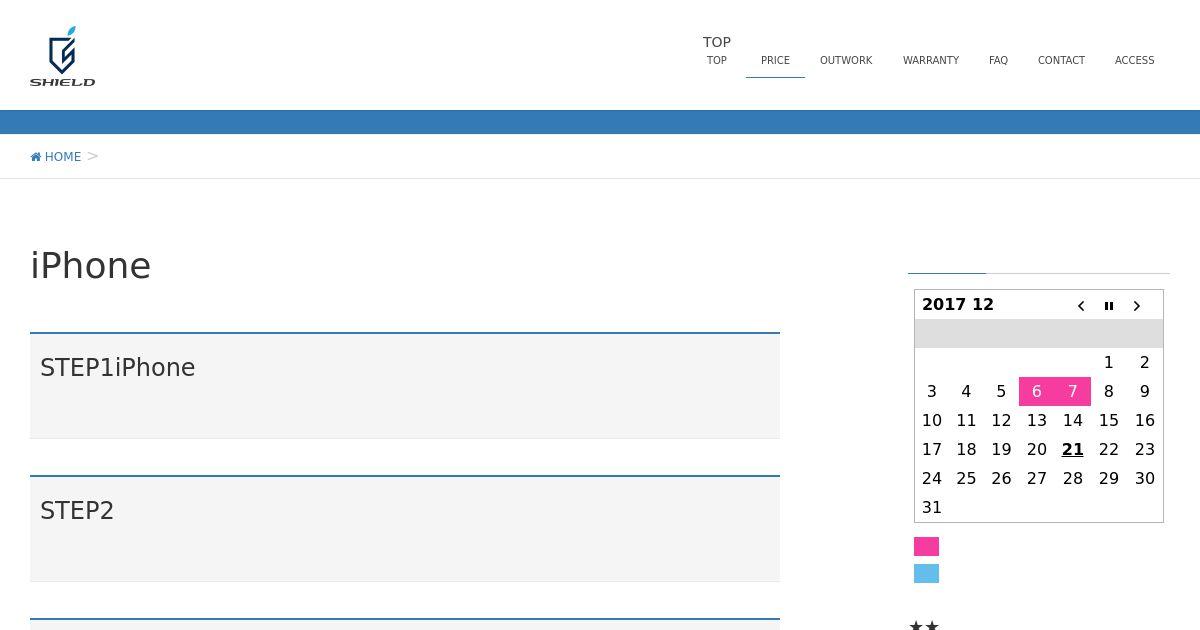Go to previous month in calendar
Image resolution: width=1200 pixels, height=630 pixels.
coord(1081,306)
